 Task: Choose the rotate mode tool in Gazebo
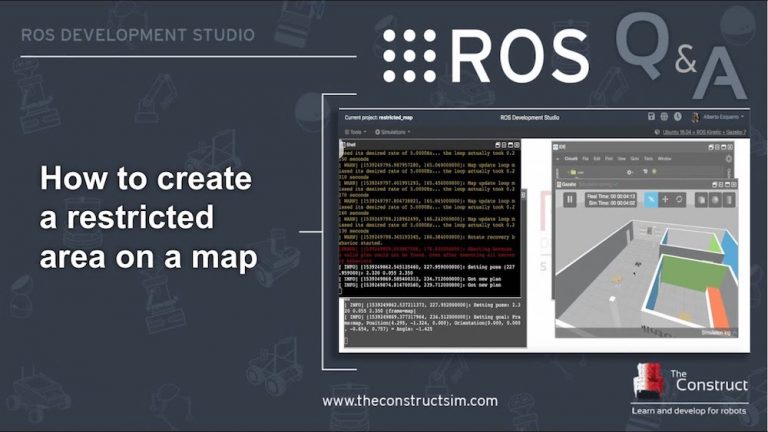coord(679,199)
